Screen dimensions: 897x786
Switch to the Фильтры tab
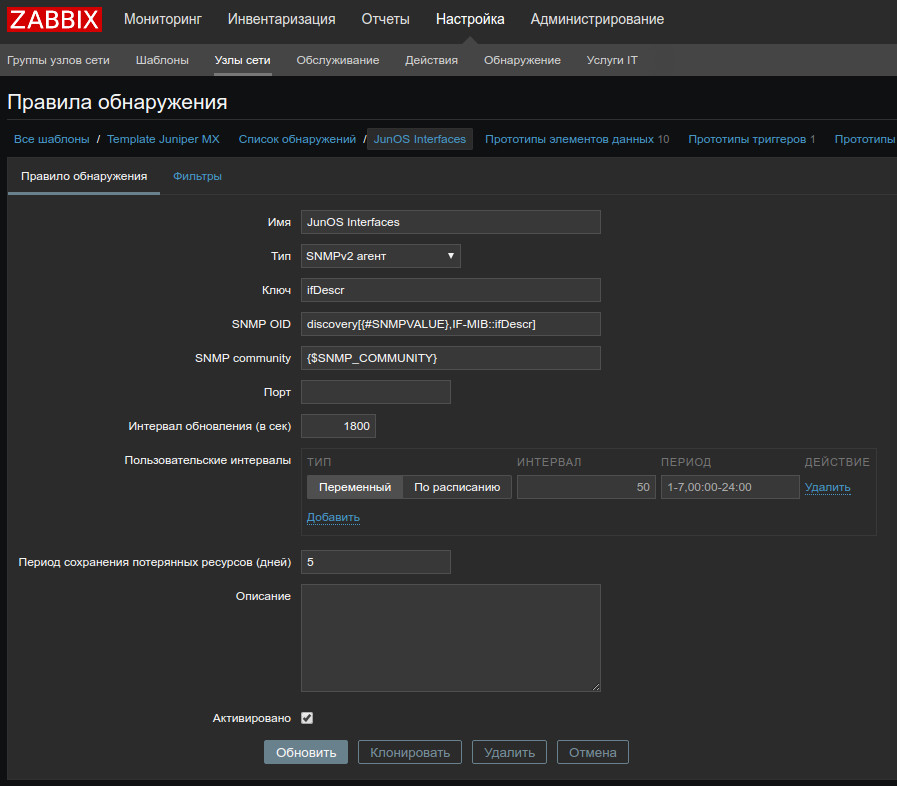[x=197, y=176]
